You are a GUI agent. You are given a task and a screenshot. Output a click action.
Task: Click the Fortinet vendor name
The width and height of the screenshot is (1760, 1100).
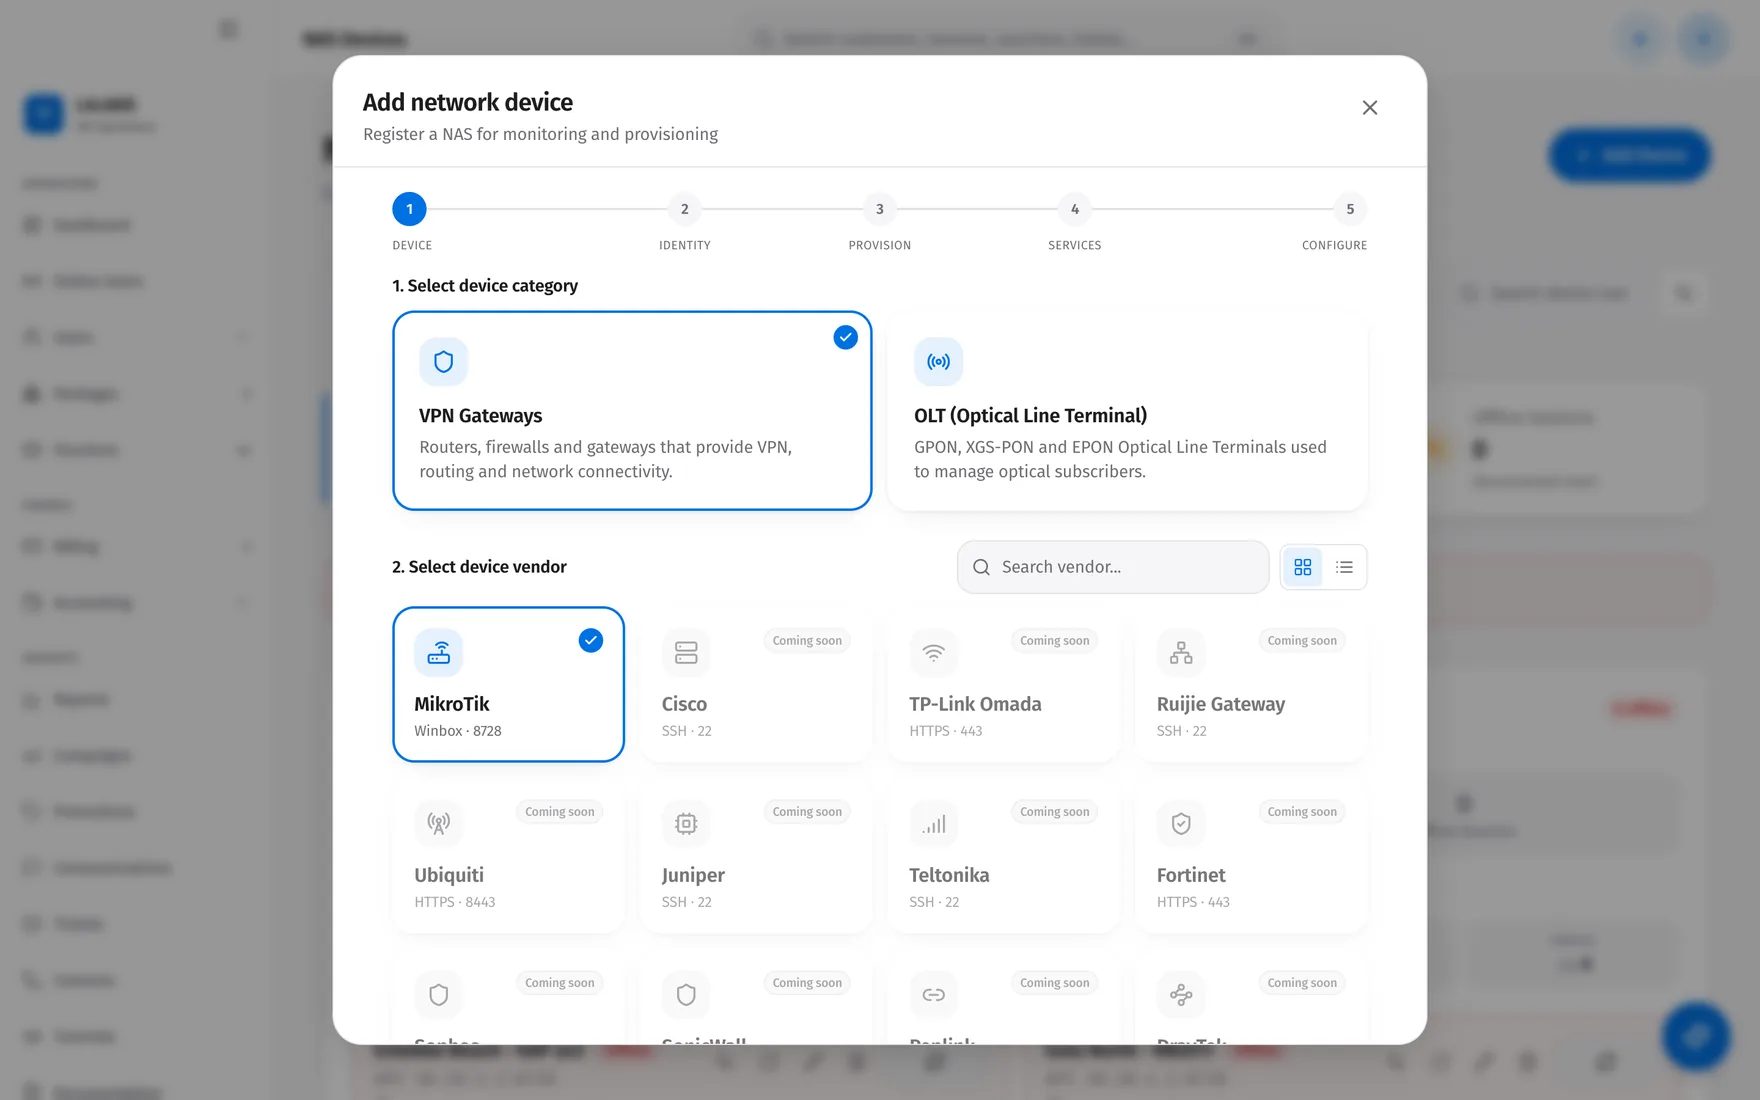[1191, 875]
